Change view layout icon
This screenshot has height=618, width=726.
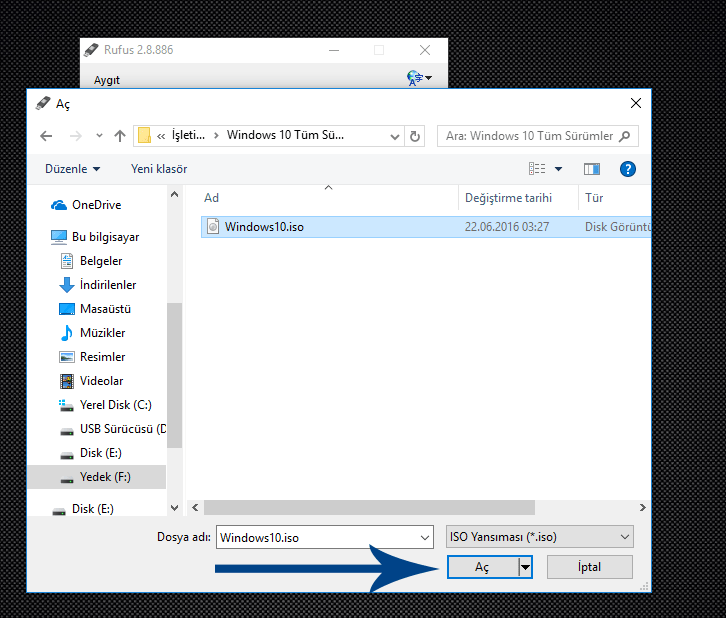pos(537,169)
